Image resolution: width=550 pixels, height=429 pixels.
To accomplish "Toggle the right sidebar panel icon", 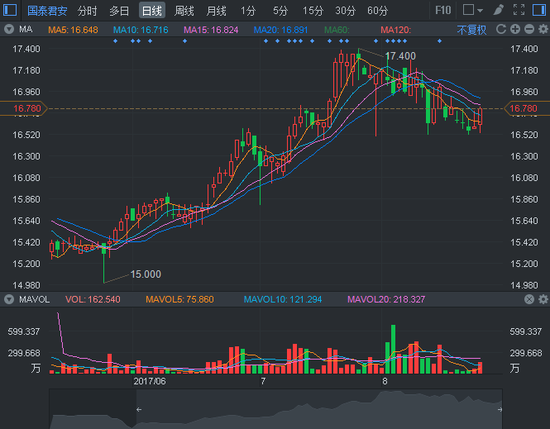I will coord(539,10).
